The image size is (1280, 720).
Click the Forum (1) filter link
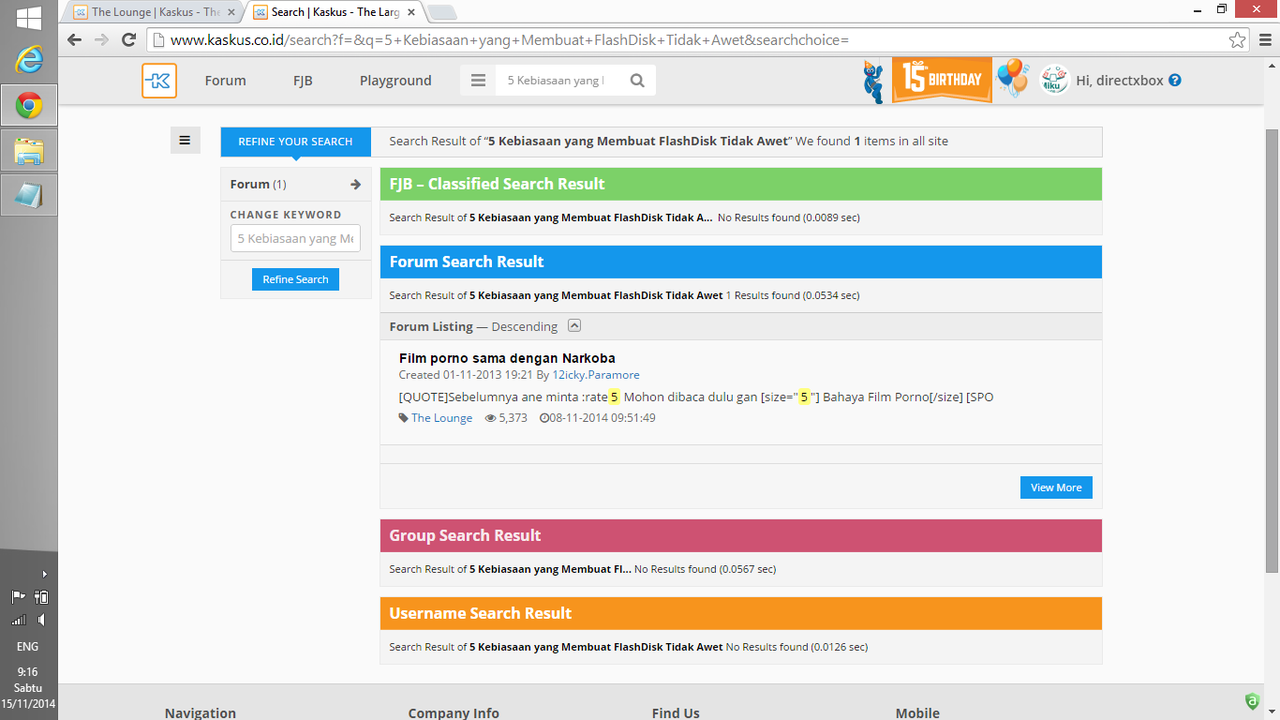258,184
